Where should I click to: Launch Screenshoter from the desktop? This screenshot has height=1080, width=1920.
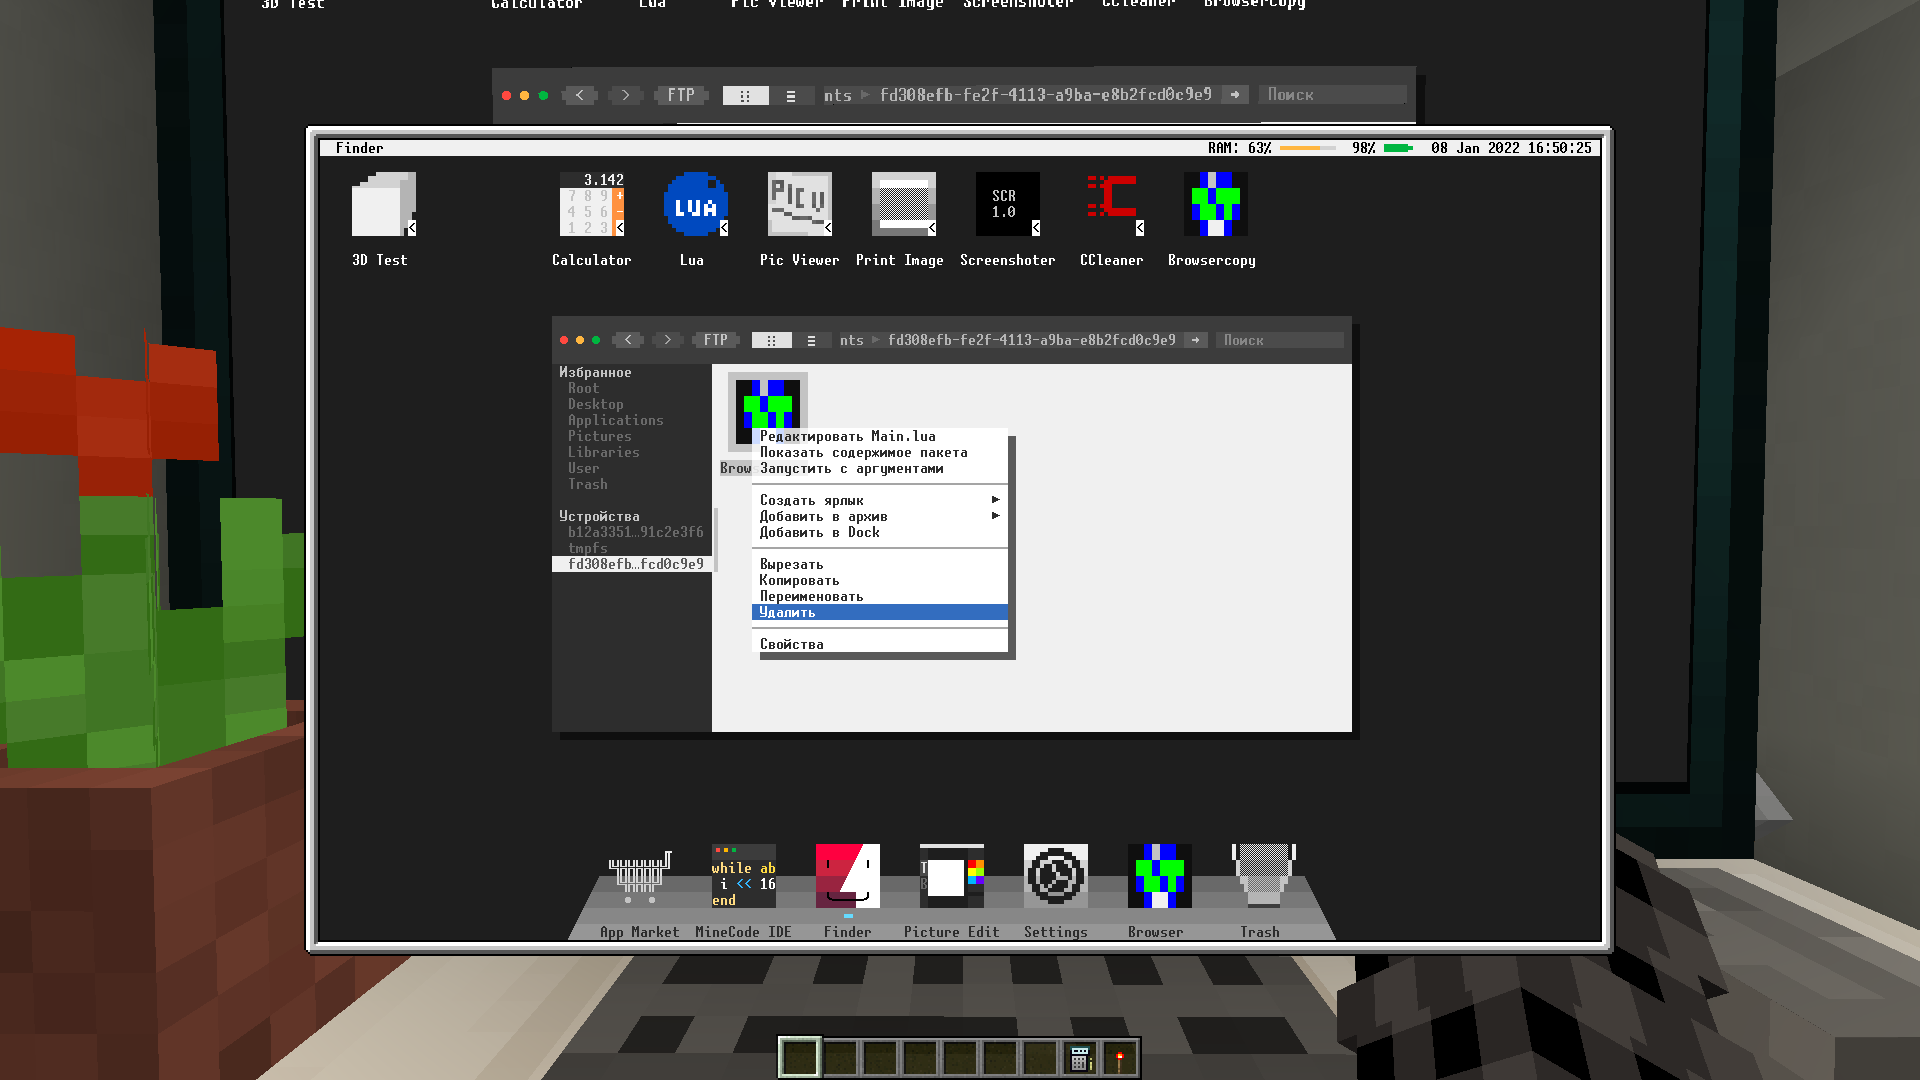[x=1007, y=205]
